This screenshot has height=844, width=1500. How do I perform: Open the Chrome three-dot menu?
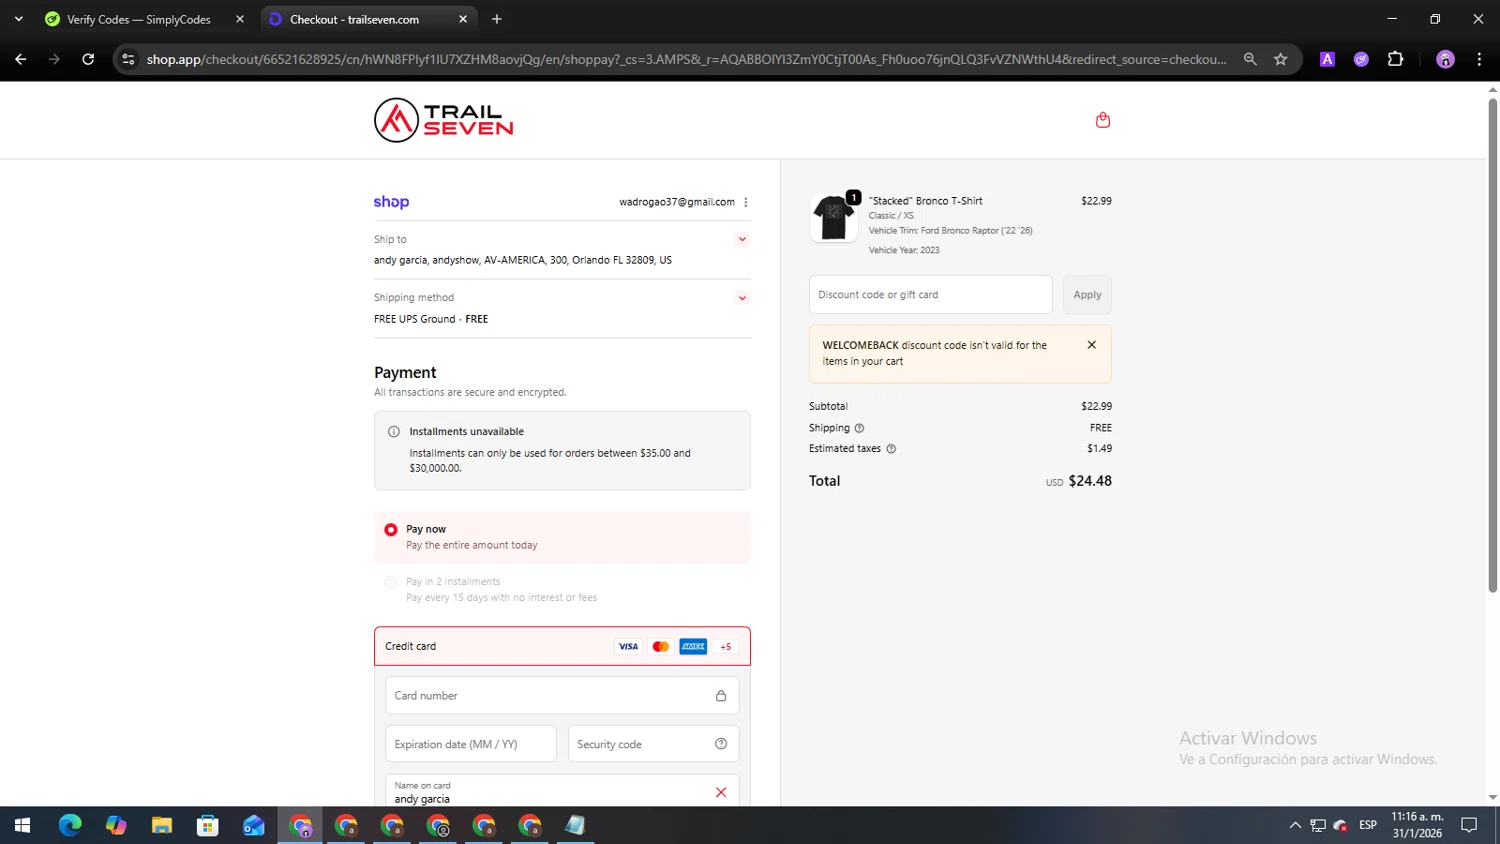(x=1479, y=59)
